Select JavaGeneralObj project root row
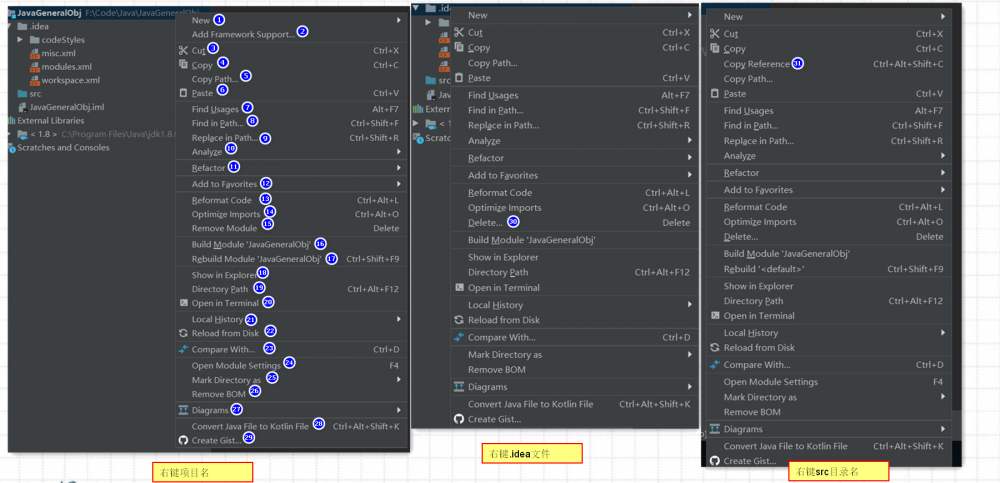 (91, 13)
